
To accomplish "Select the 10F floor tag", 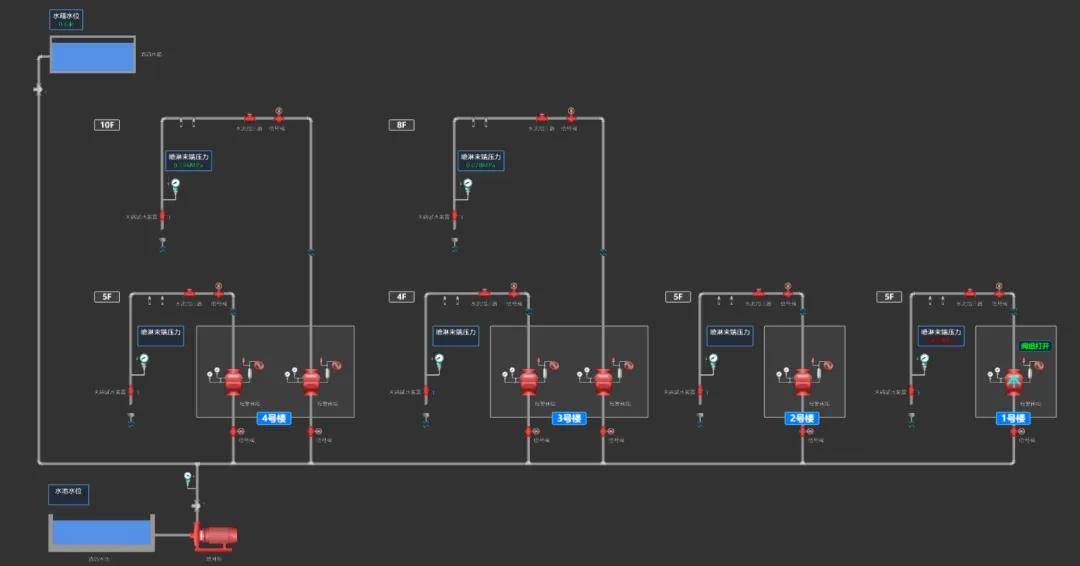I will coord(107,125).
